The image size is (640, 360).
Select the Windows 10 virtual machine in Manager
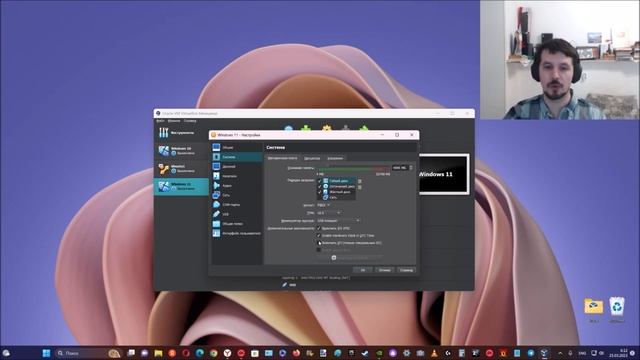[x=181, y=151]
